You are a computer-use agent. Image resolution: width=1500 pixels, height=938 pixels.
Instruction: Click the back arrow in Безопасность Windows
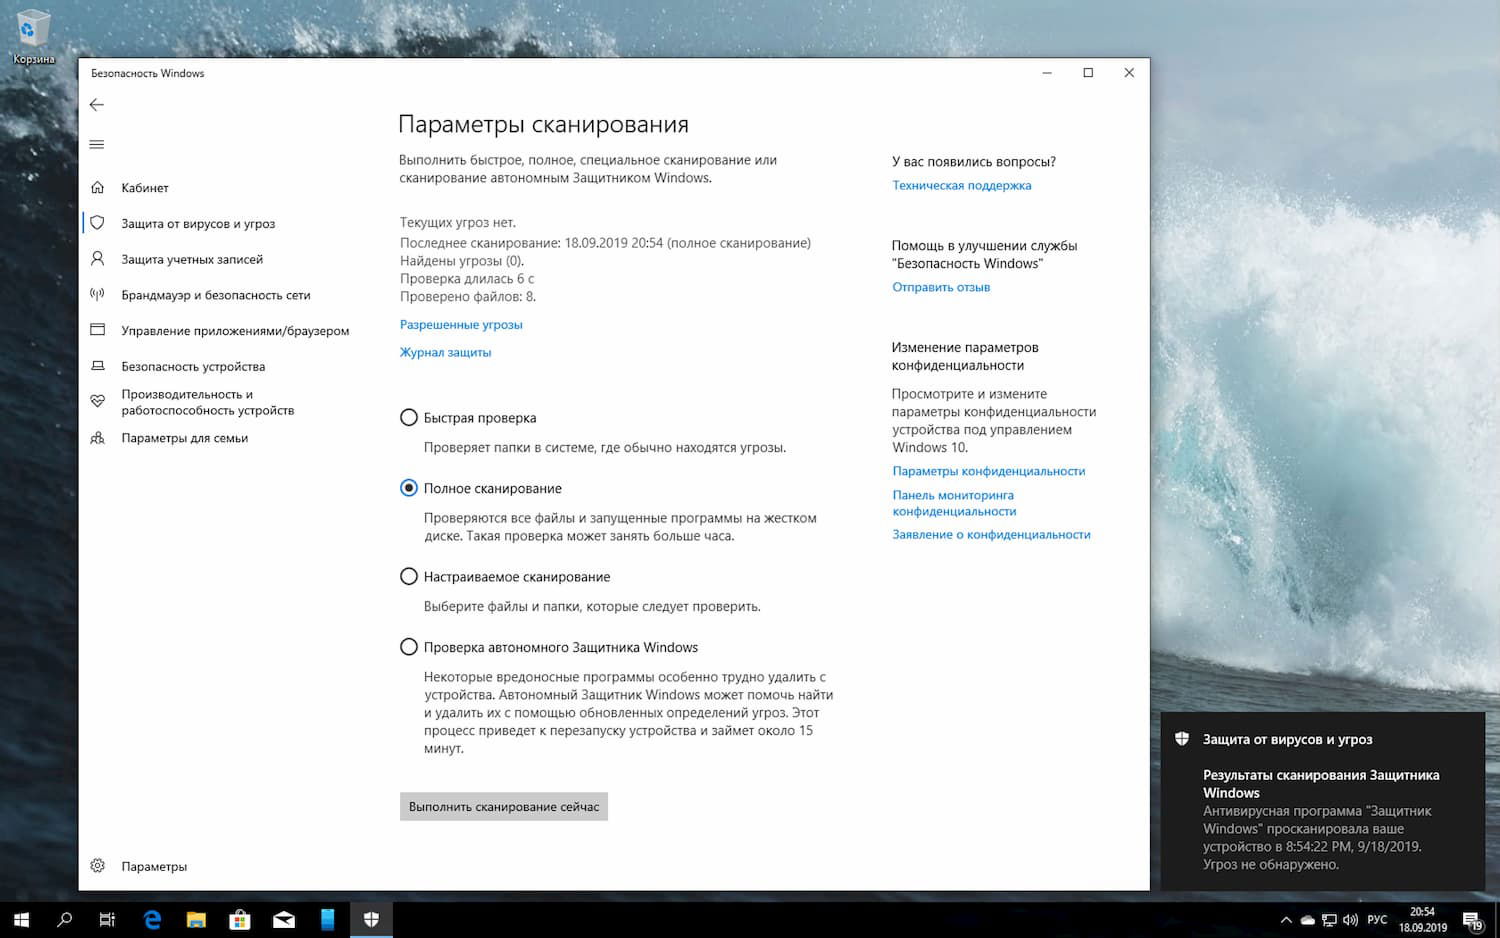(96, 104)
